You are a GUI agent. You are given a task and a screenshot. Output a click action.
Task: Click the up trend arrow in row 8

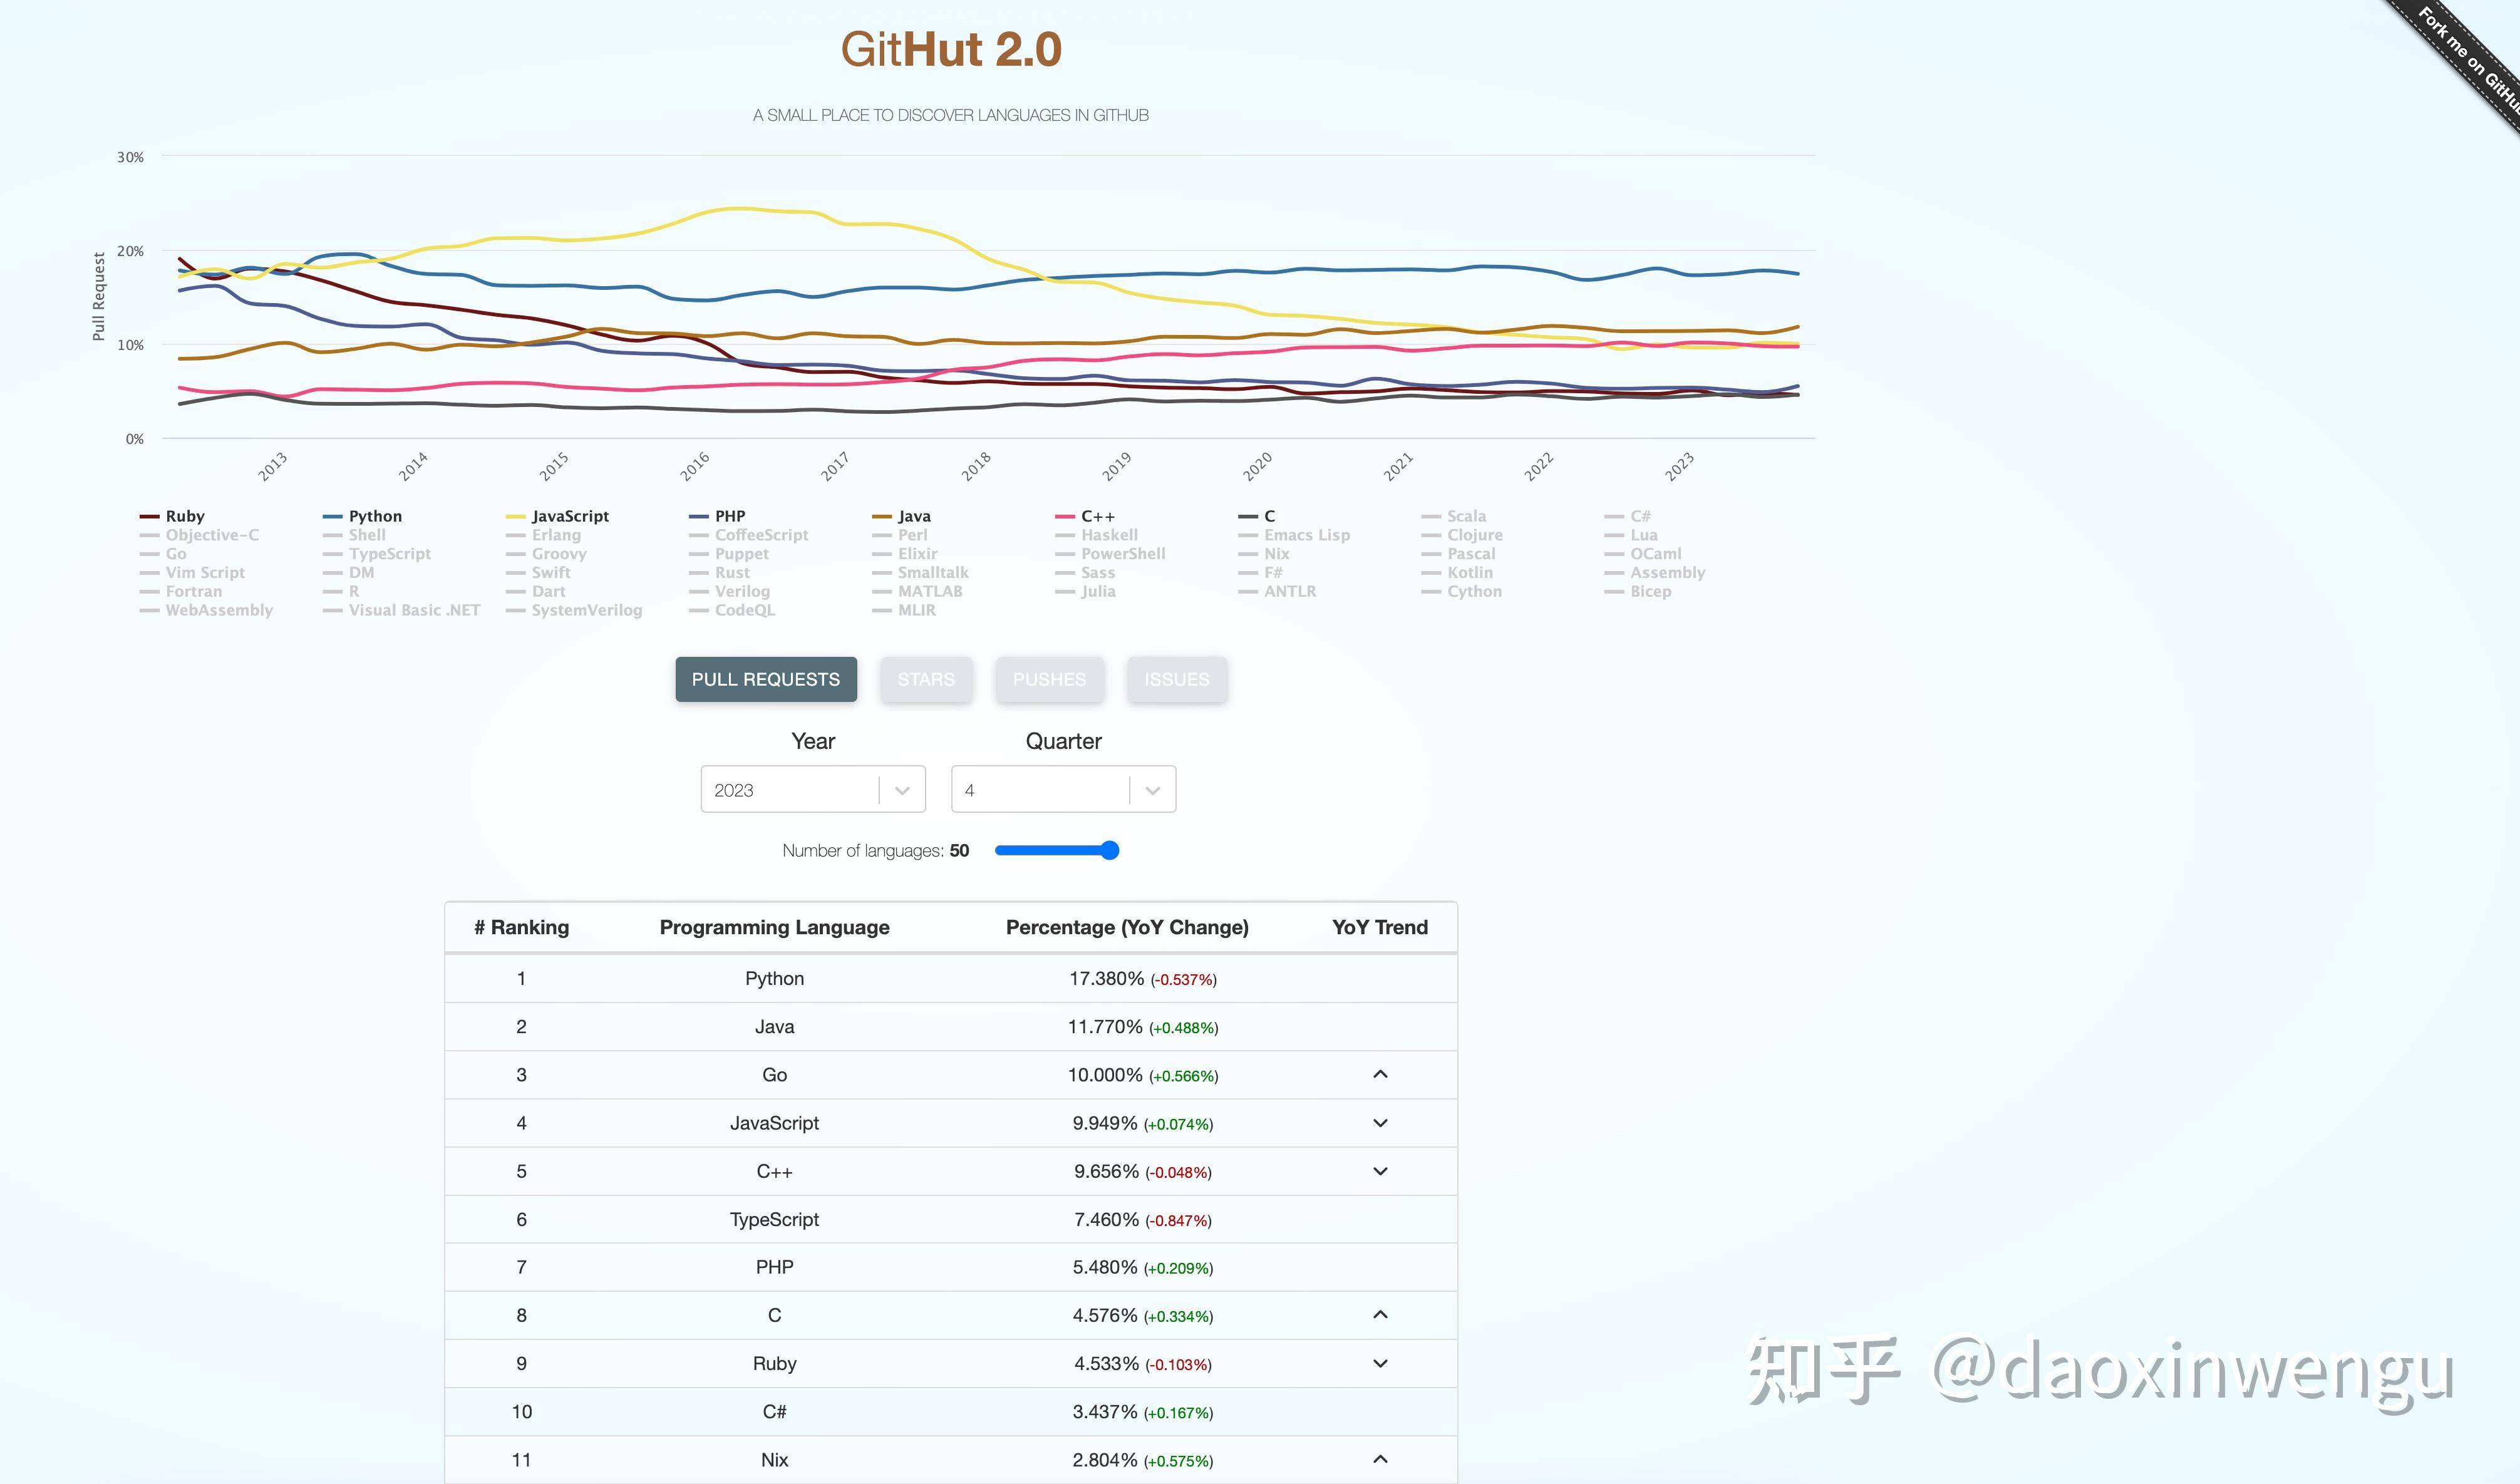click(1380, 1315)
